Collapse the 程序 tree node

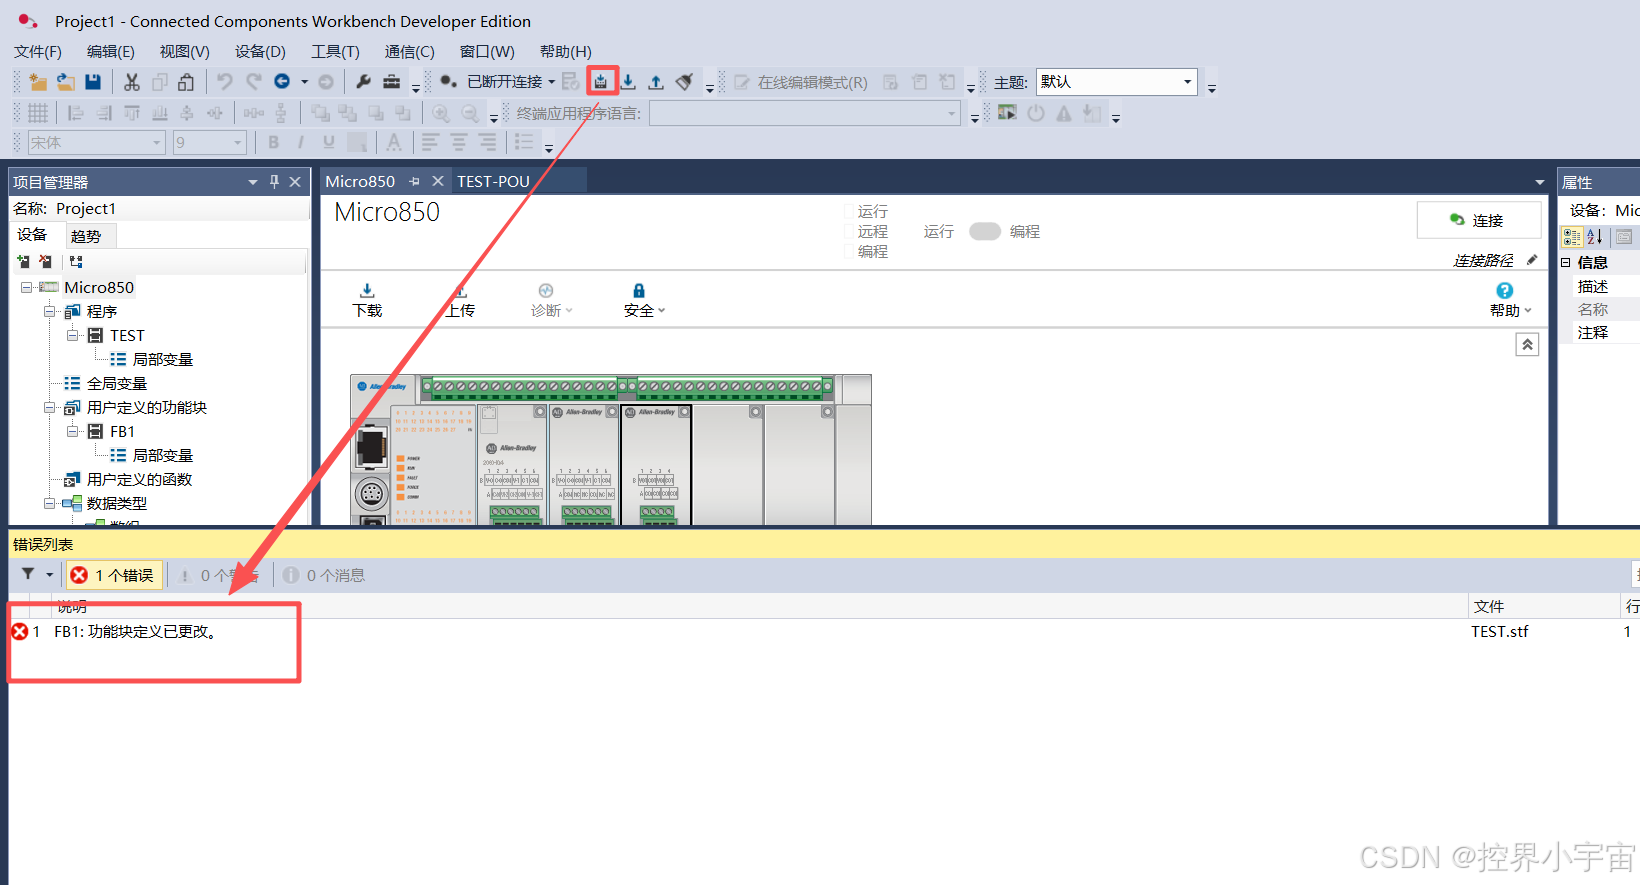(x=49, y=311)
